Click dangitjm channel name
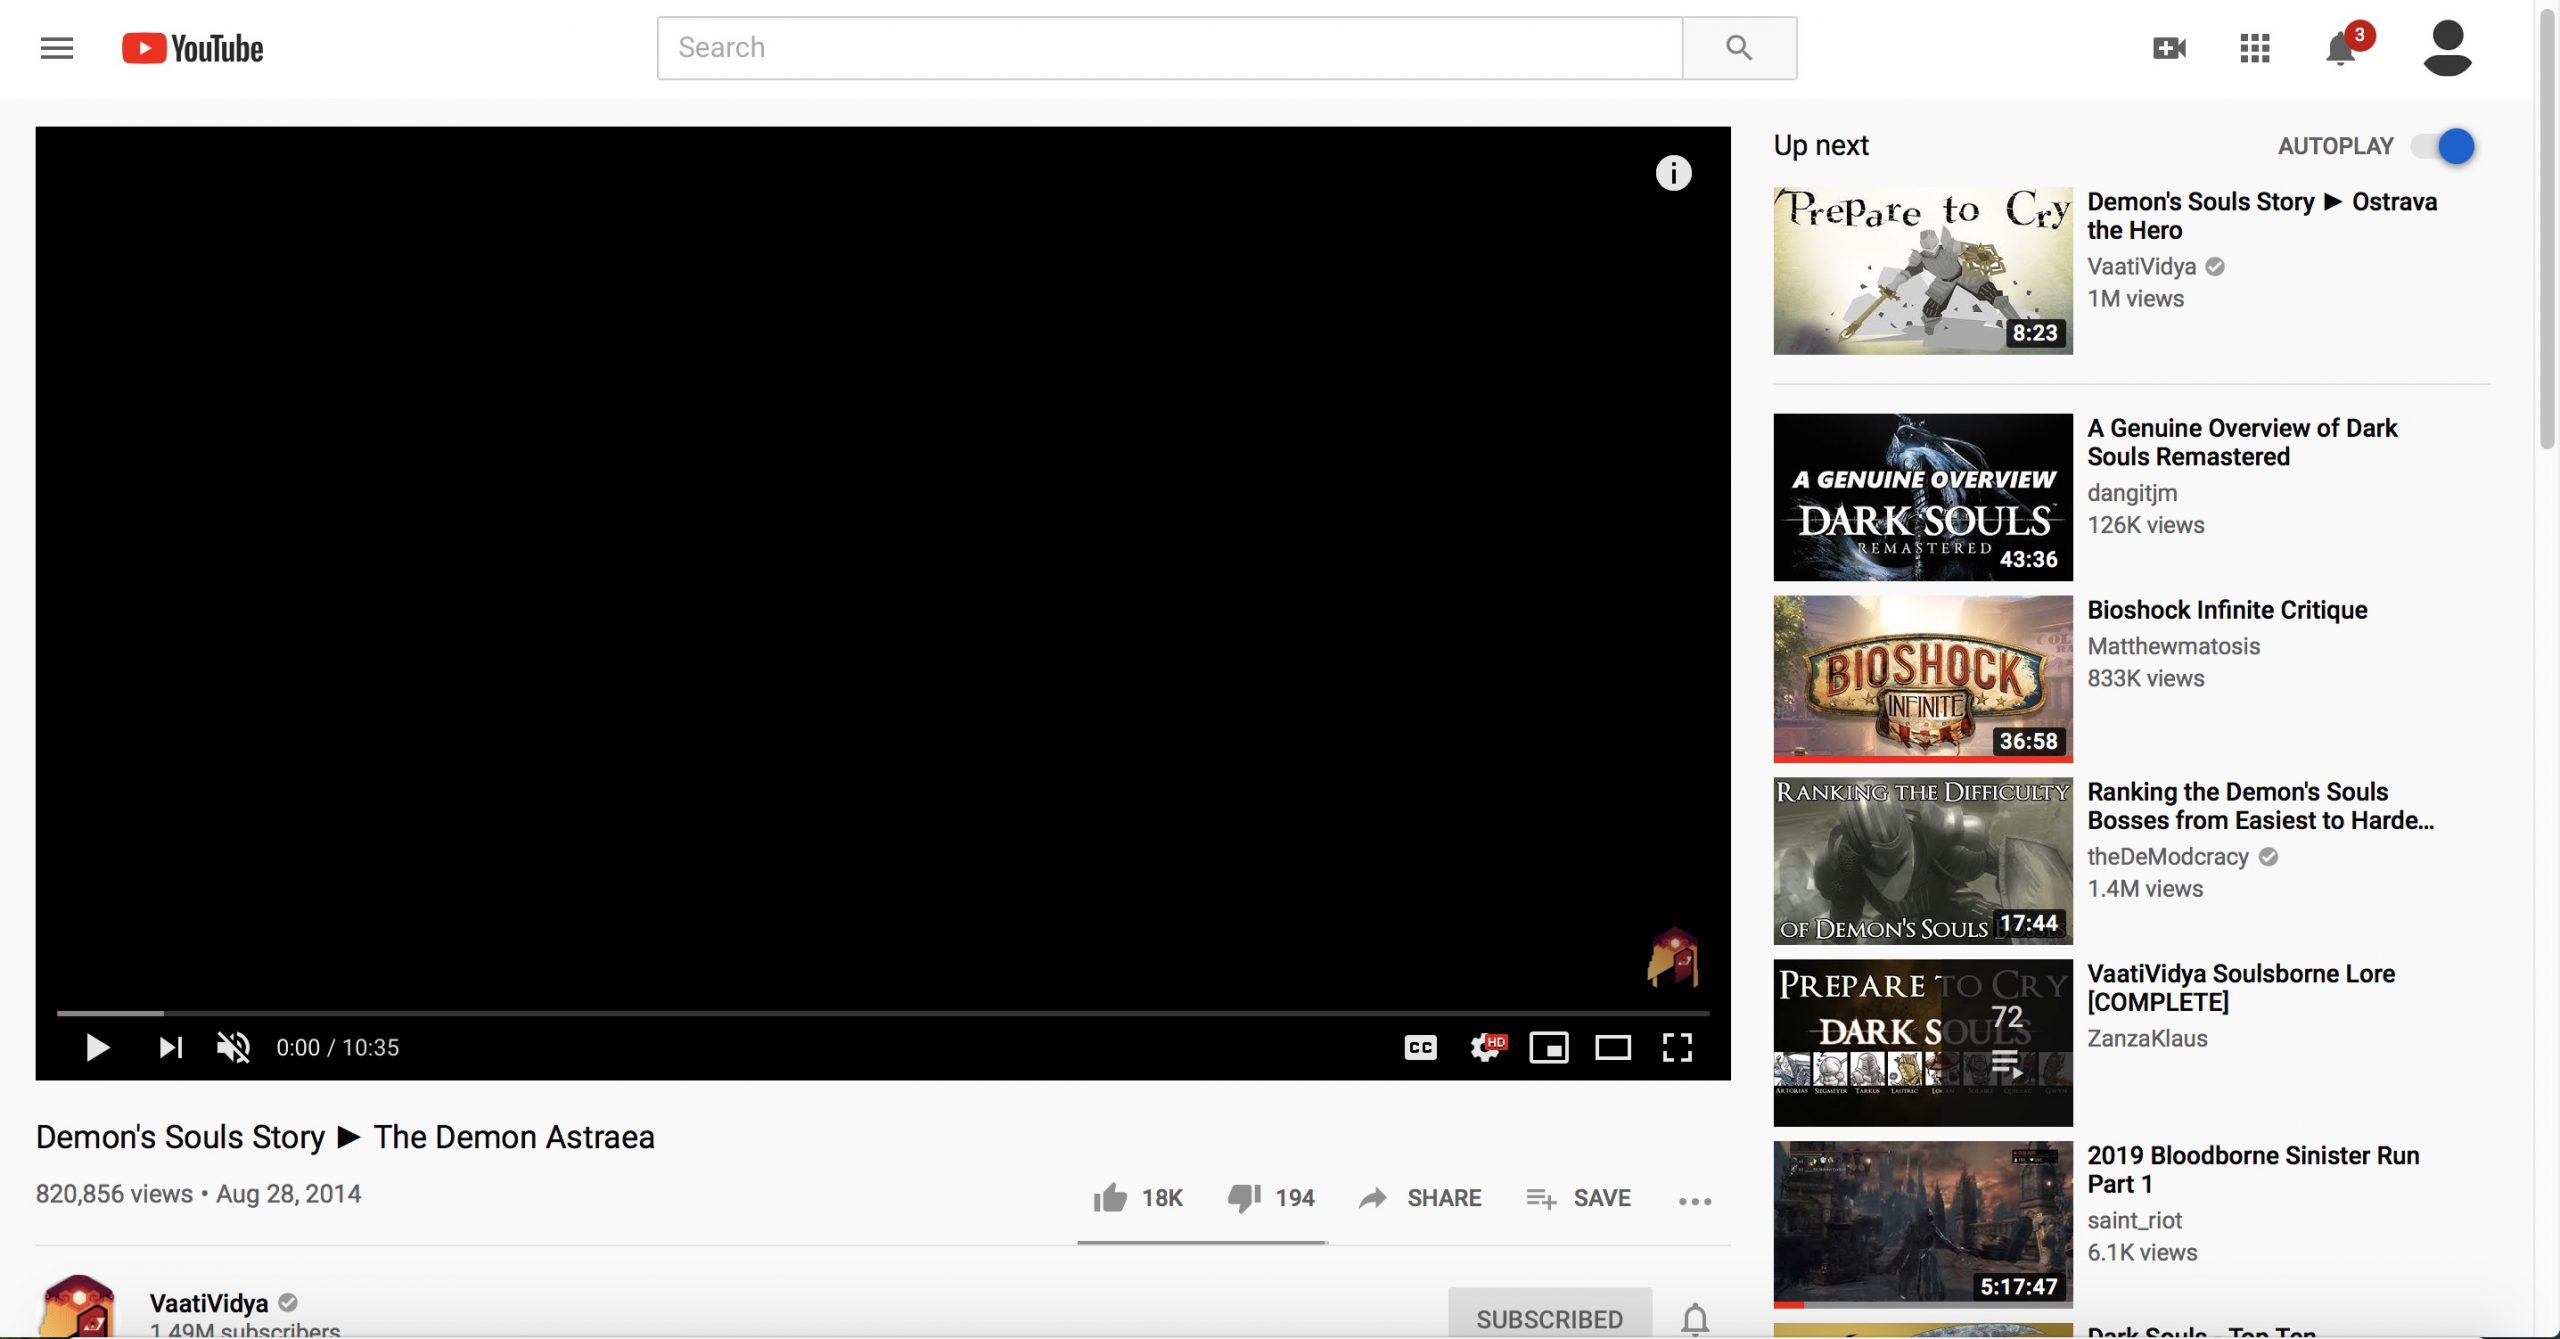2560x1339 pixels. (2132, 492)
